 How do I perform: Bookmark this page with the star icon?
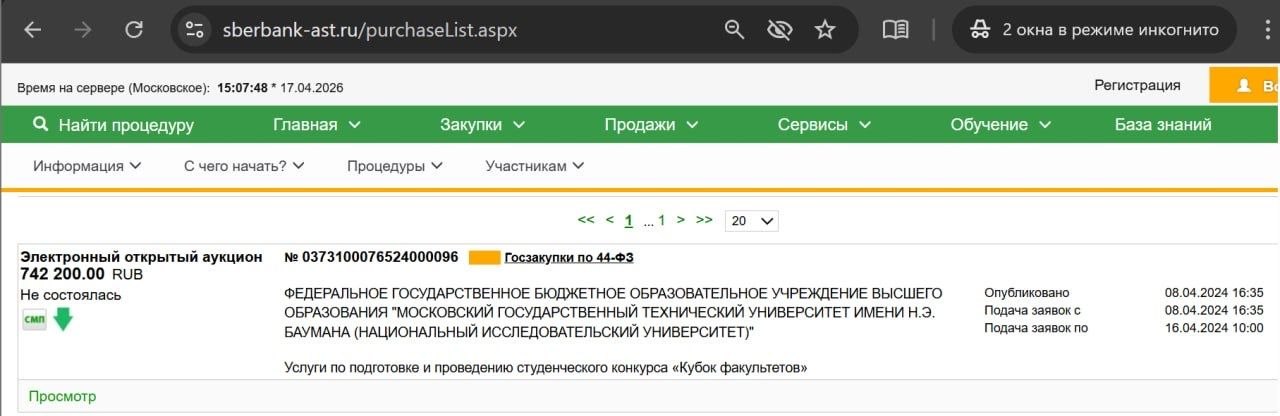pos(824,30)
